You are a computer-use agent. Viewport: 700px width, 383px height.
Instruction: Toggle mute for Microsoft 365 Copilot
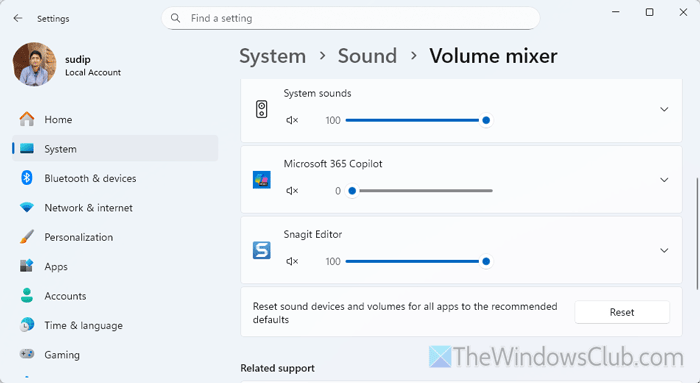click(x=292, y=191)
